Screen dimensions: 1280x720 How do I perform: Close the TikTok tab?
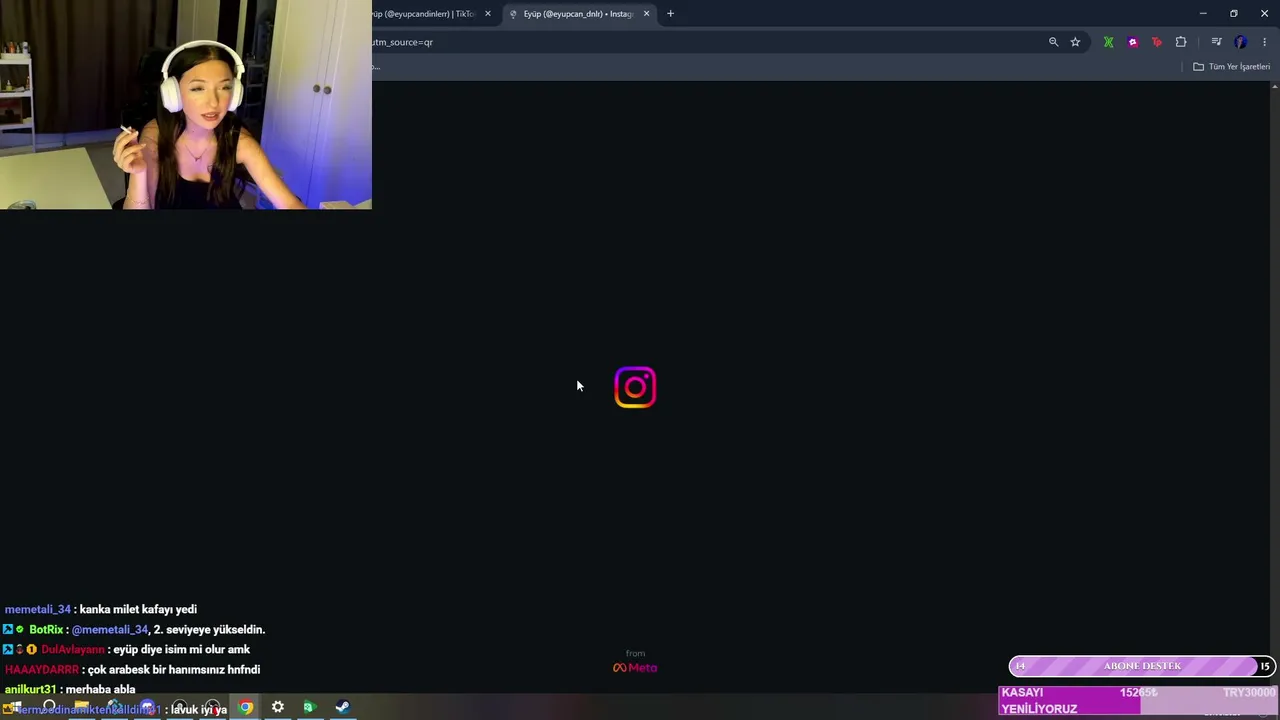coord(488,14)
